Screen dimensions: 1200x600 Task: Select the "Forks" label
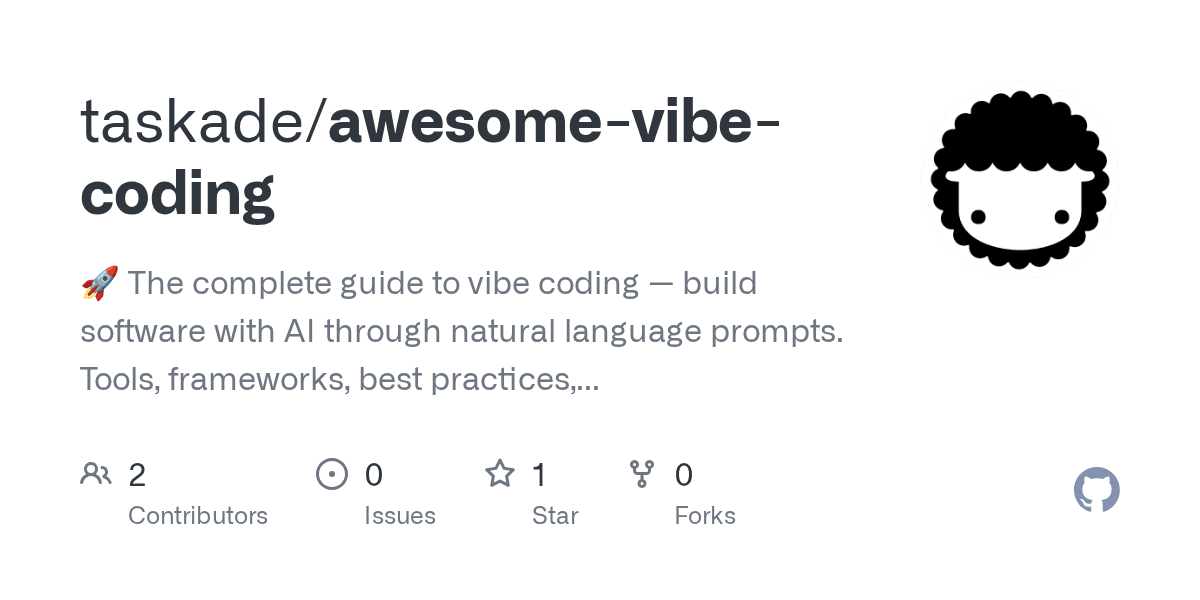click(x=705, y=516)
